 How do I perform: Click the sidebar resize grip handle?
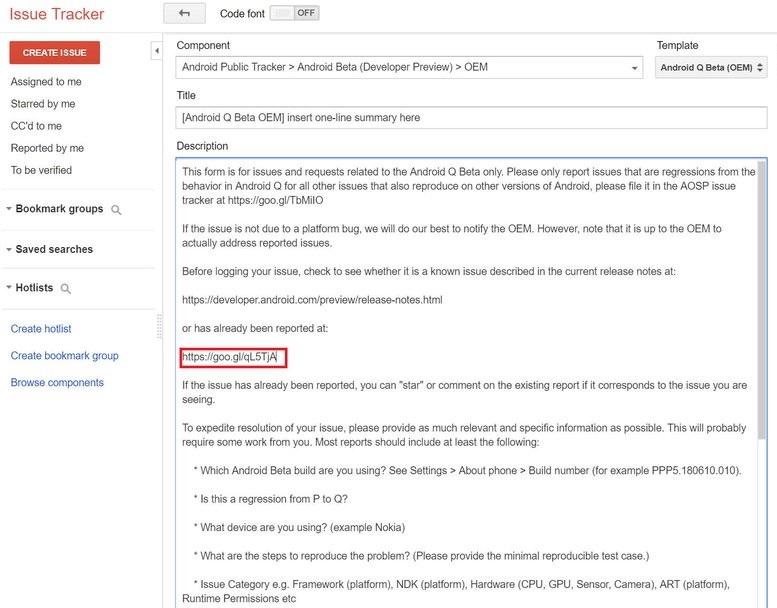point(159,327)
